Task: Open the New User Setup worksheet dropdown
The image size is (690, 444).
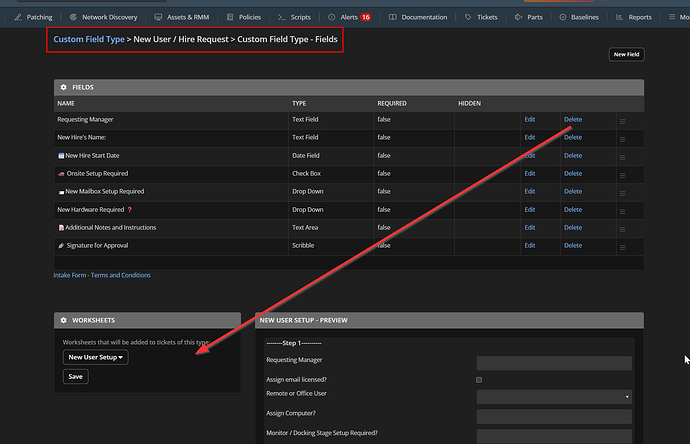Action: [96, 357]
